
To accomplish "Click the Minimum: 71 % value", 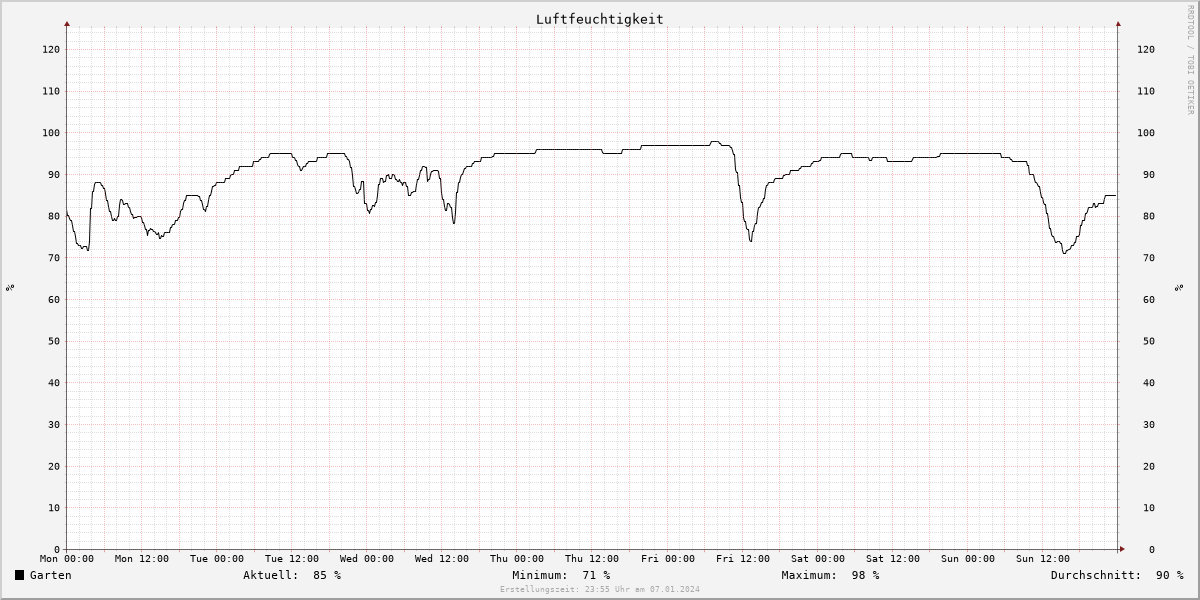I will click(561, 575).
